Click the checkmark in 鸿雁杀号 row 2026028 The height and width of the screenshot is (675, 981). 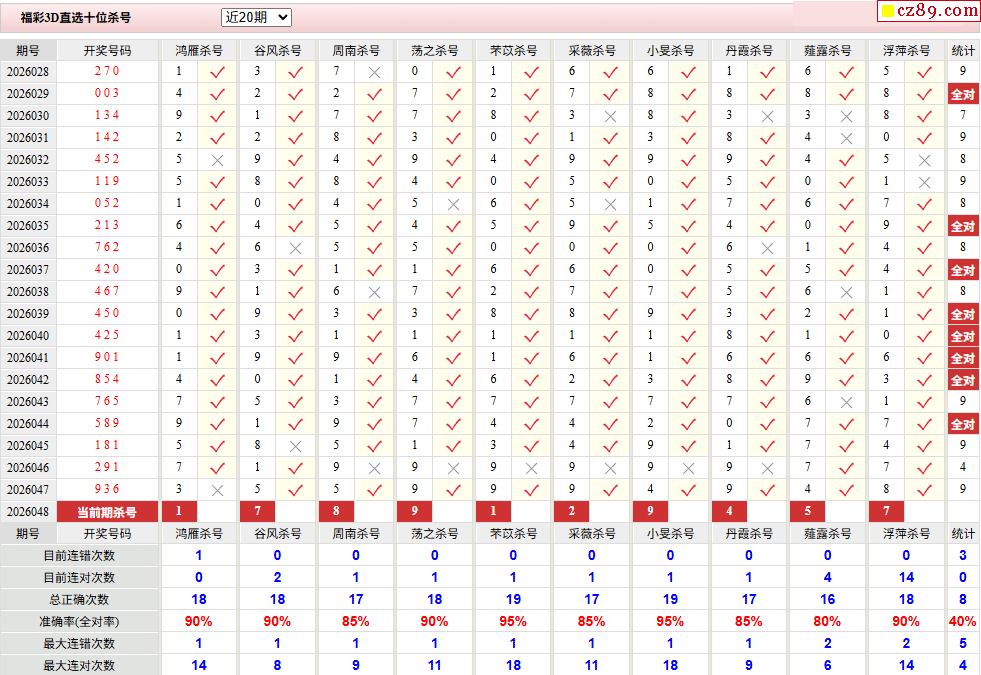[217, 72]
